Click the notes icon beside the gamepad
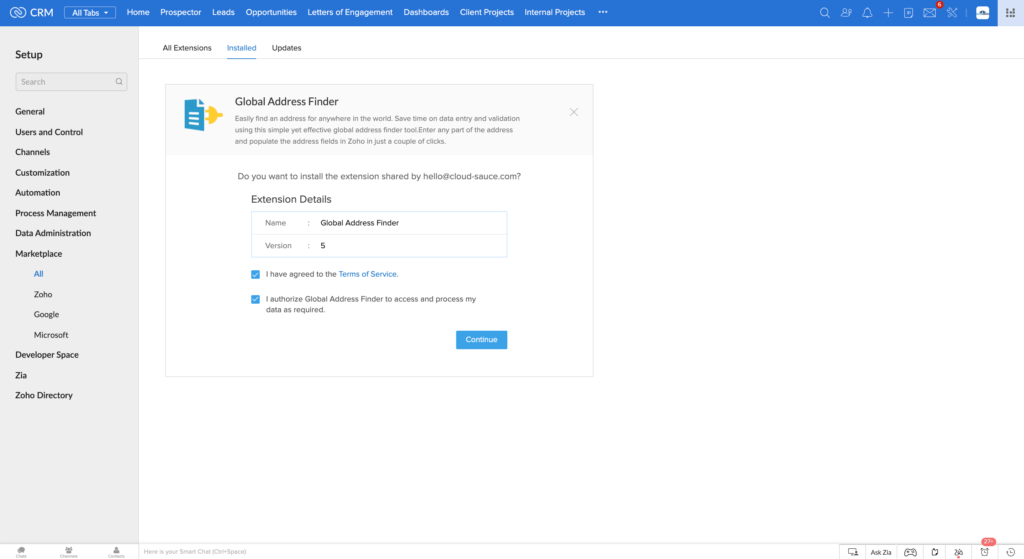This screenshot has width=1024, height=559. point(935,552)
